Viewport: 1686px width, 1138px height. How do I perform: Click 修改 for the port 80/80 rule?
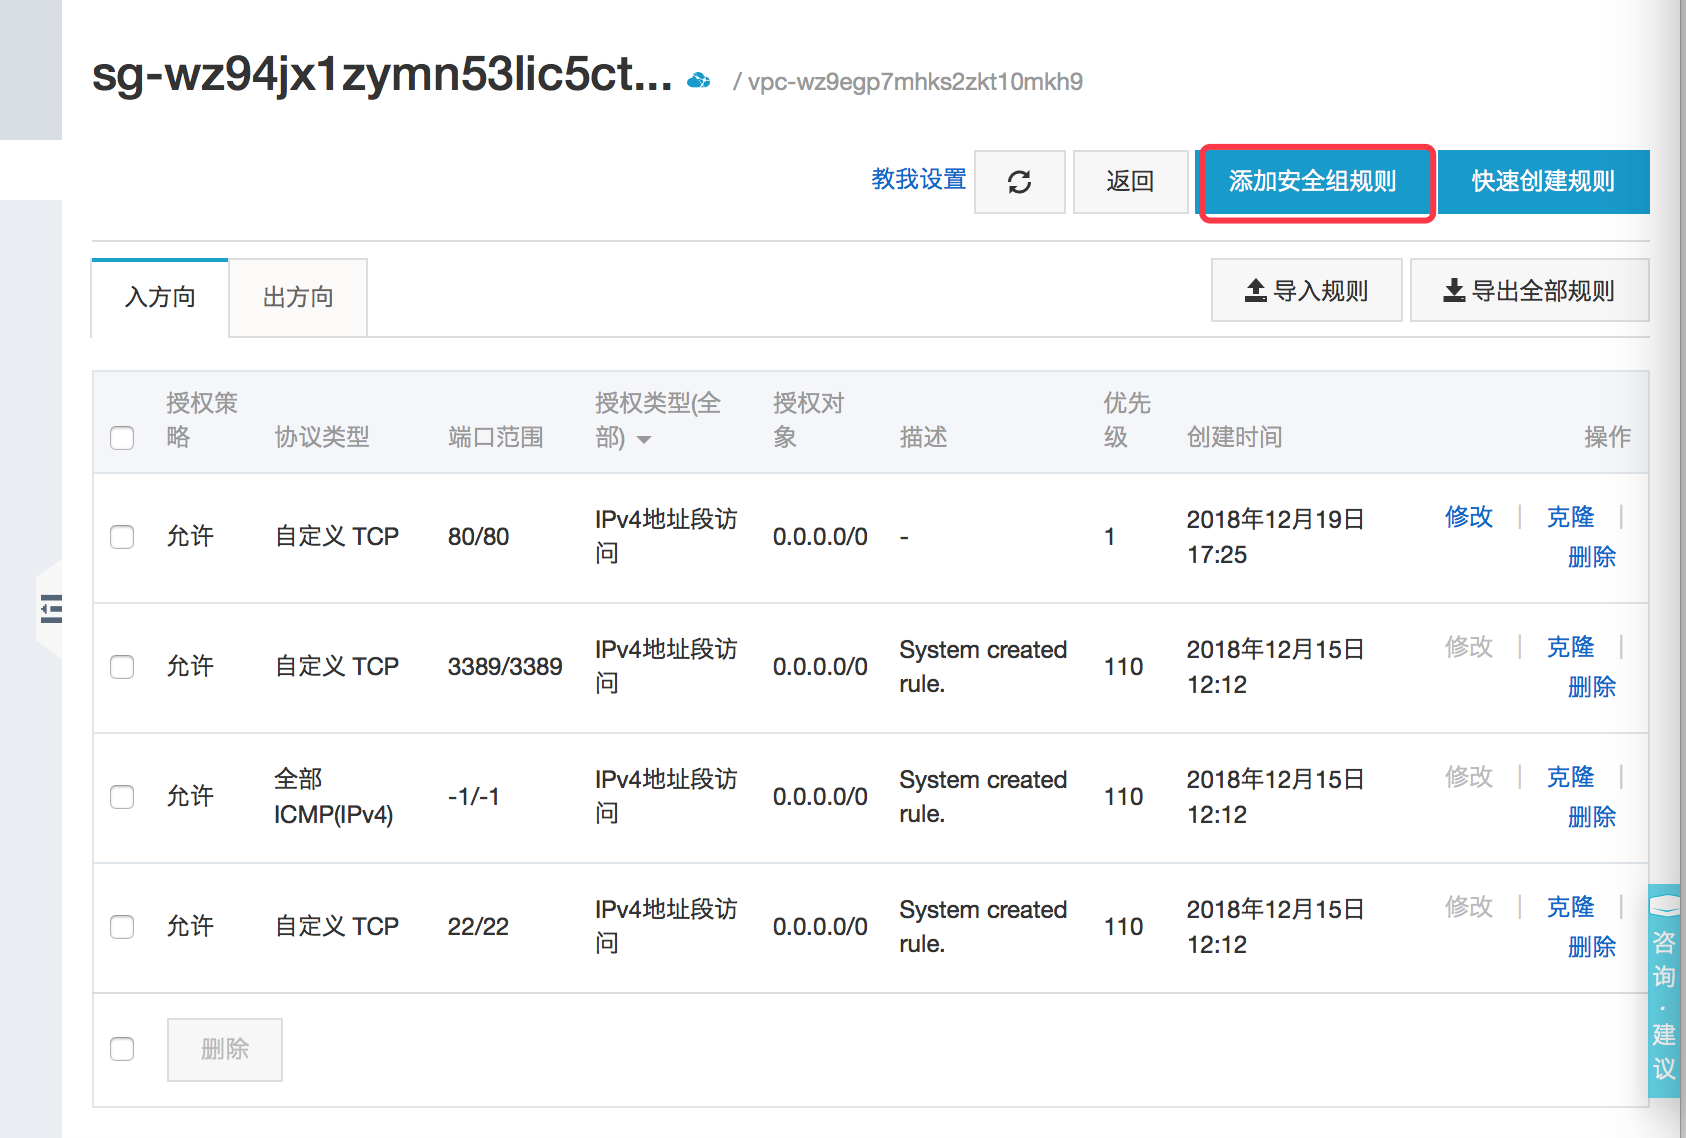pos(1468,517)
